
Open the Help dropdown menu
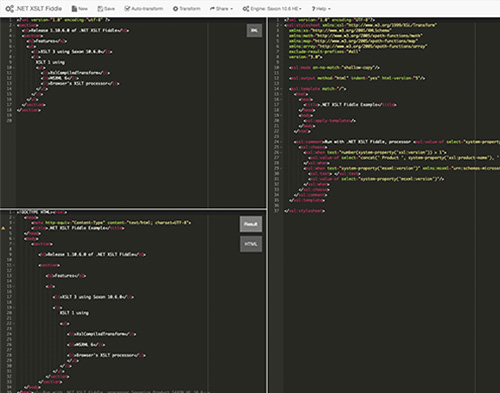click(321, 9)
